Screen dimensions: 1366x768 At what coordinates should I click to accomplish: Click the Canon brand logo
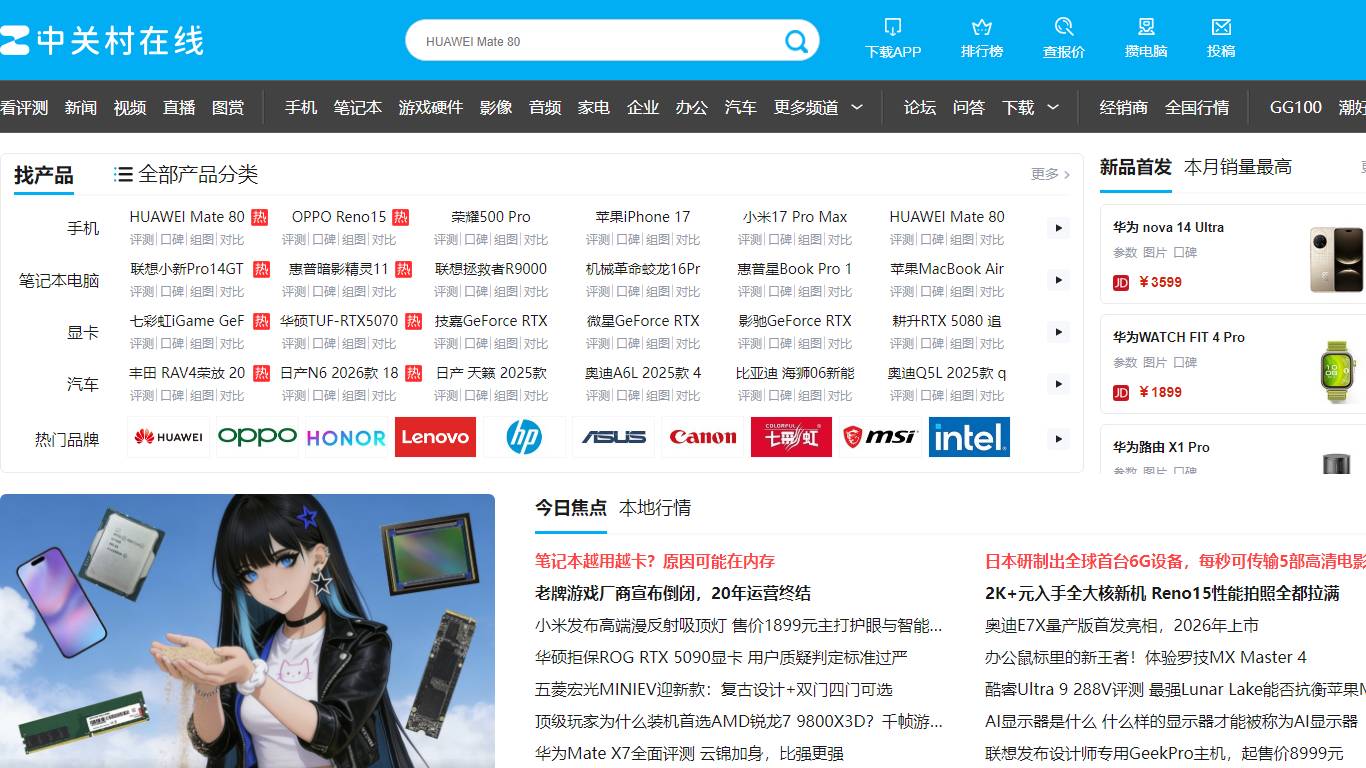click(703, 437)
